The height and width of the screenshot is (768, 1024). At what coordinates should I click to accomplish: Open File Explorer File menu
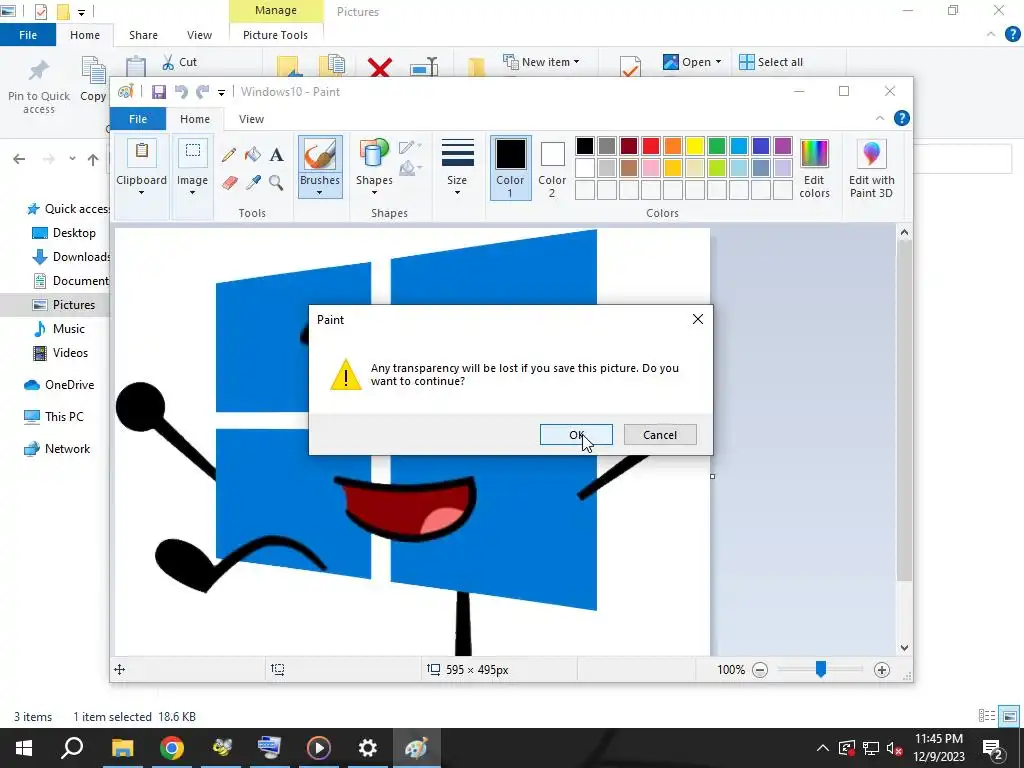point(28,35)
